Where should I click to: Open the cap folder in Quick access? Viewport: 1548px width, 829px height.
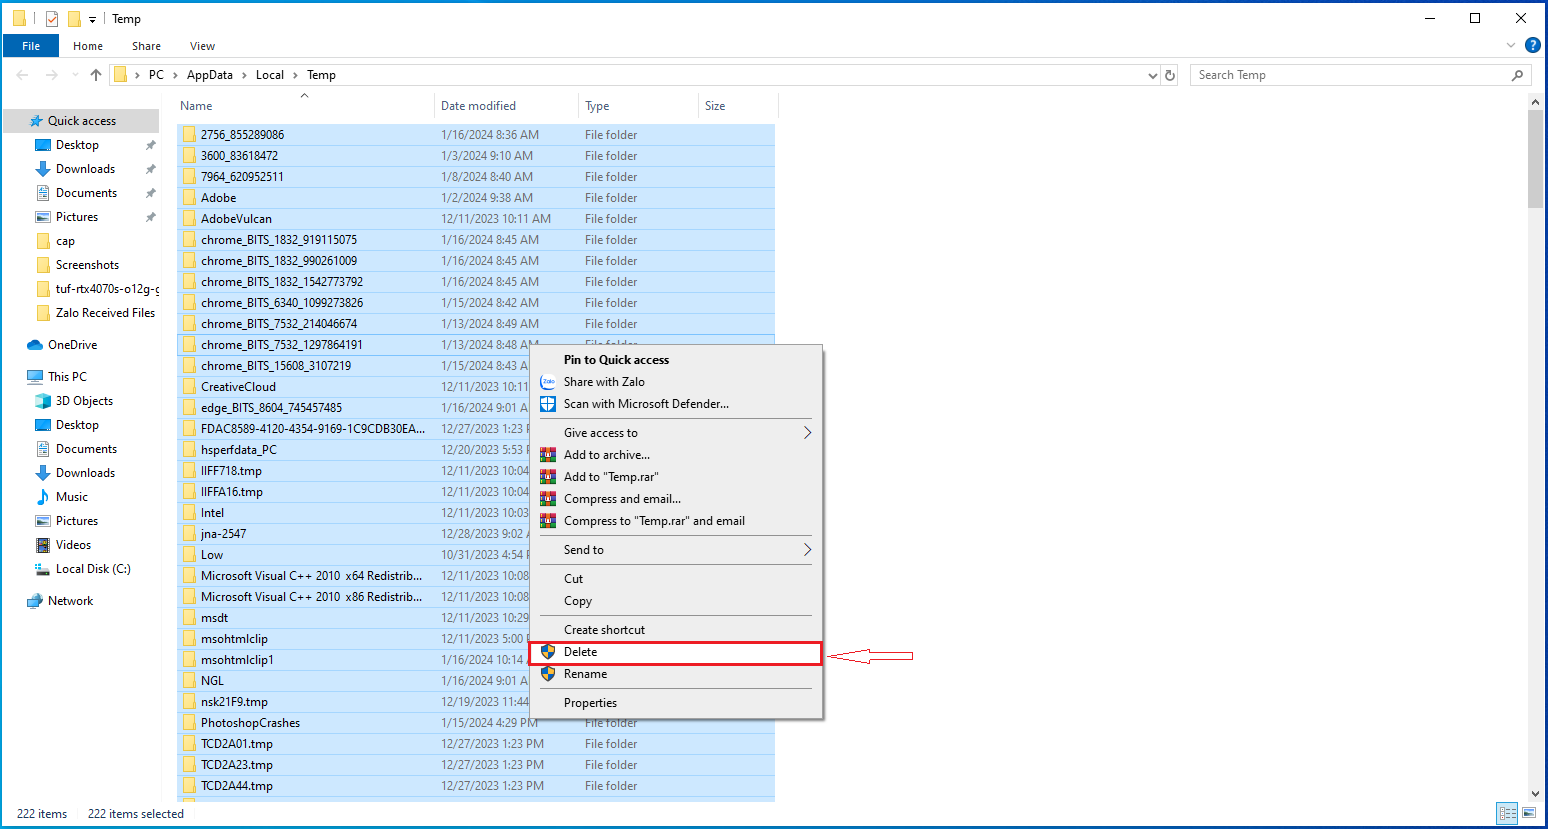coord(65,241)
